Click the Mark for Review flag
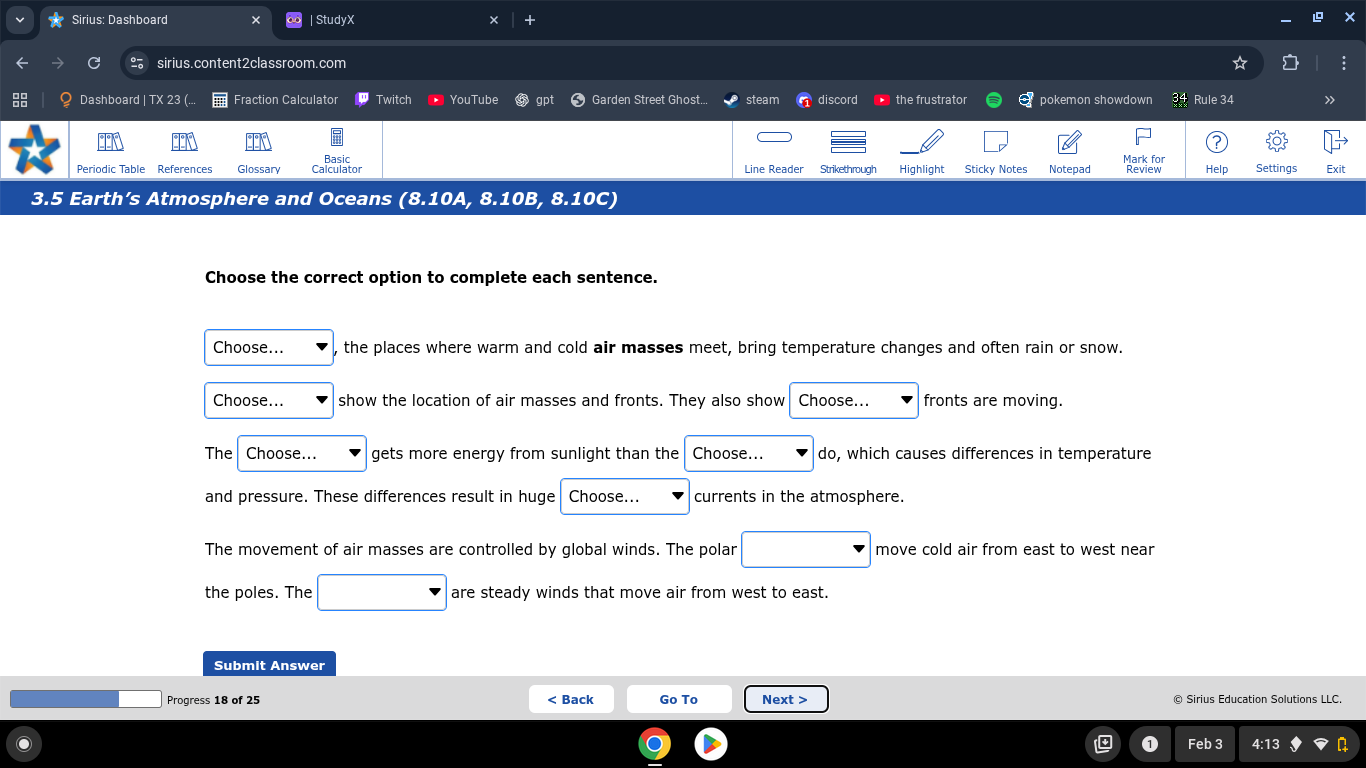The height and width of the screenshot is (768, 1366). coord(1144,151)
